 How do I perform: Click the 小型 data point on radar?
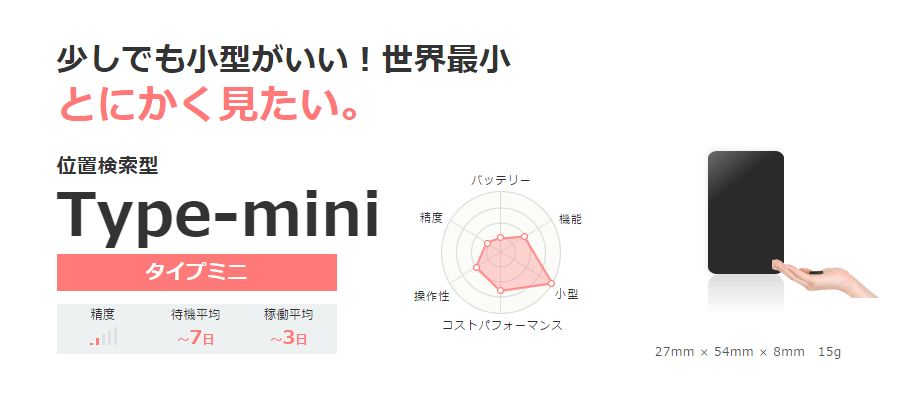[x=552, y=282]
